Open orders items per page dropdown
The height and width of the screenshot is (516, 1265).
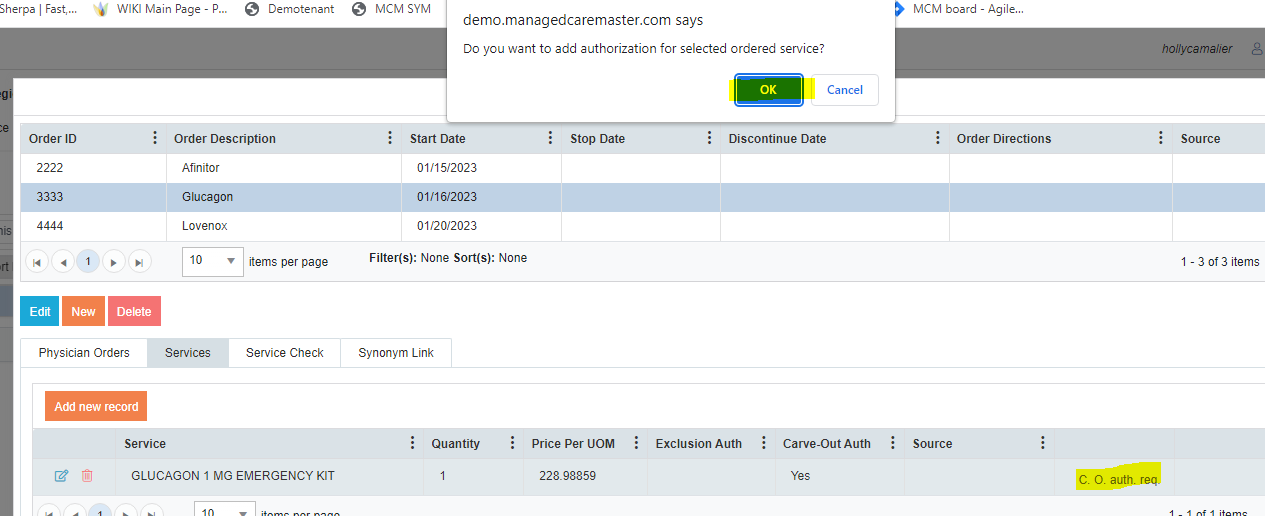click(x=213, y=261)
